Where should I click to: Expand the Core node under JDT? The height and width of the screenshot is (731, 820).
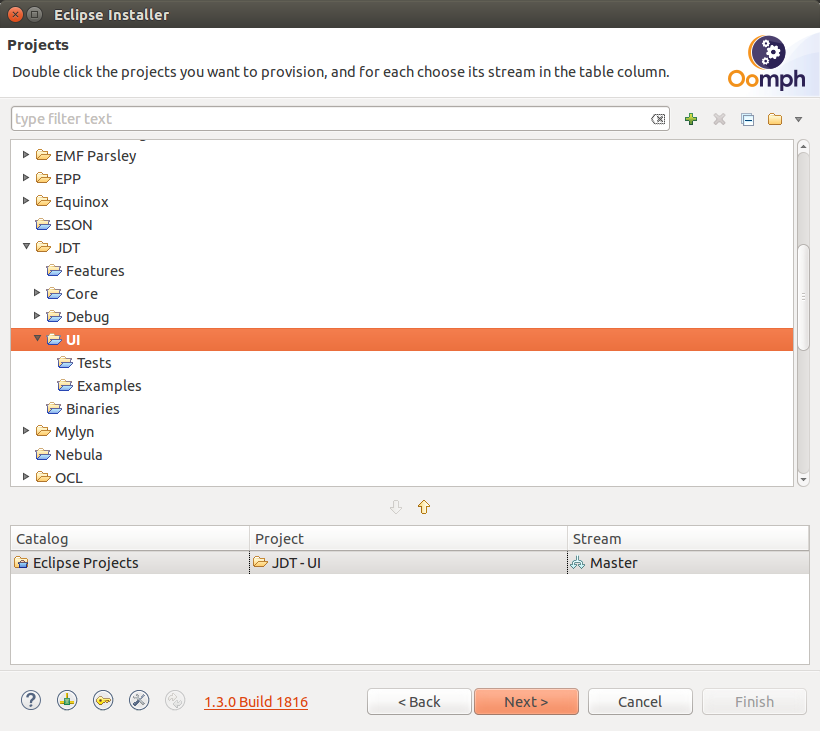click(x=37, y=293)
